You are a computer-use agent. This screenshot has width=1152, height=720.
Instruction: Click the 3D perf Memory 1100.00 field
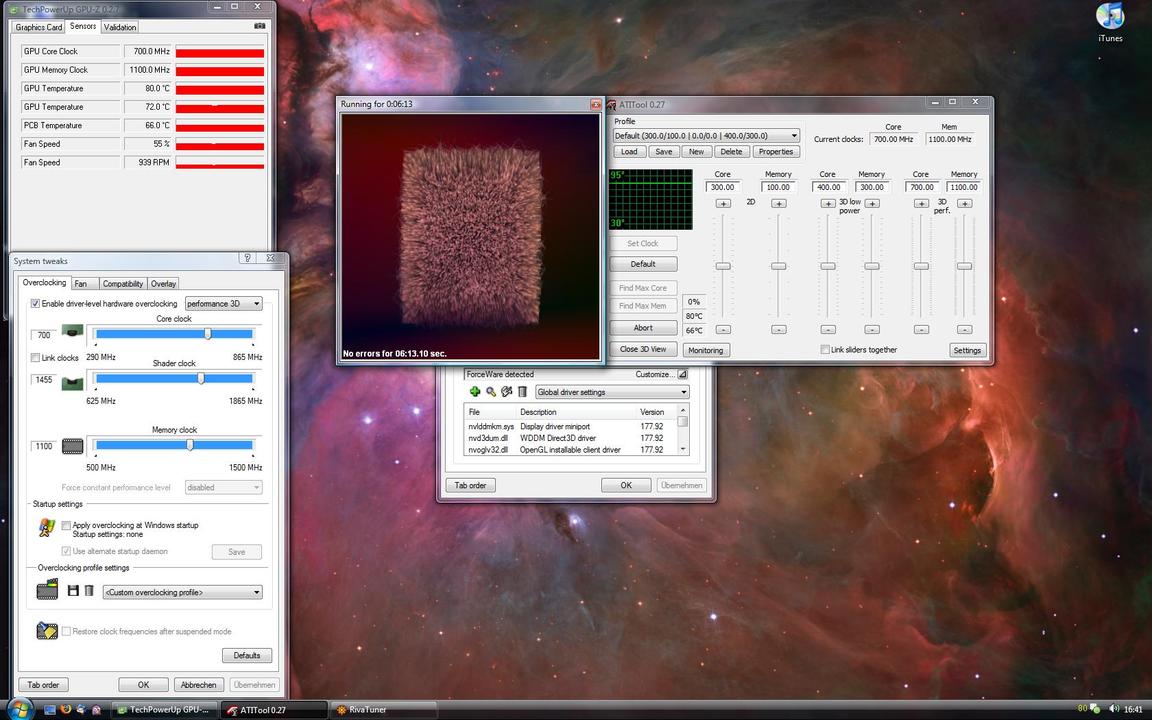(x=964, y=187)
